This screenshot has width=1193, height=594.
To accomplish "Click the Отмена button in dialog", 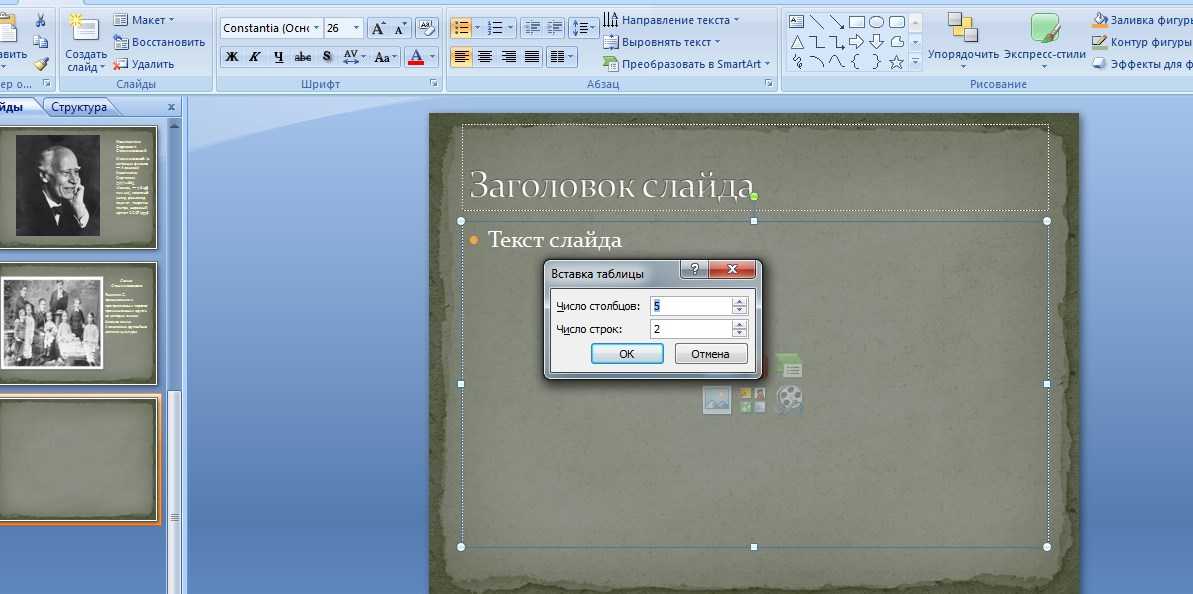I will click(x=711, y=354).
